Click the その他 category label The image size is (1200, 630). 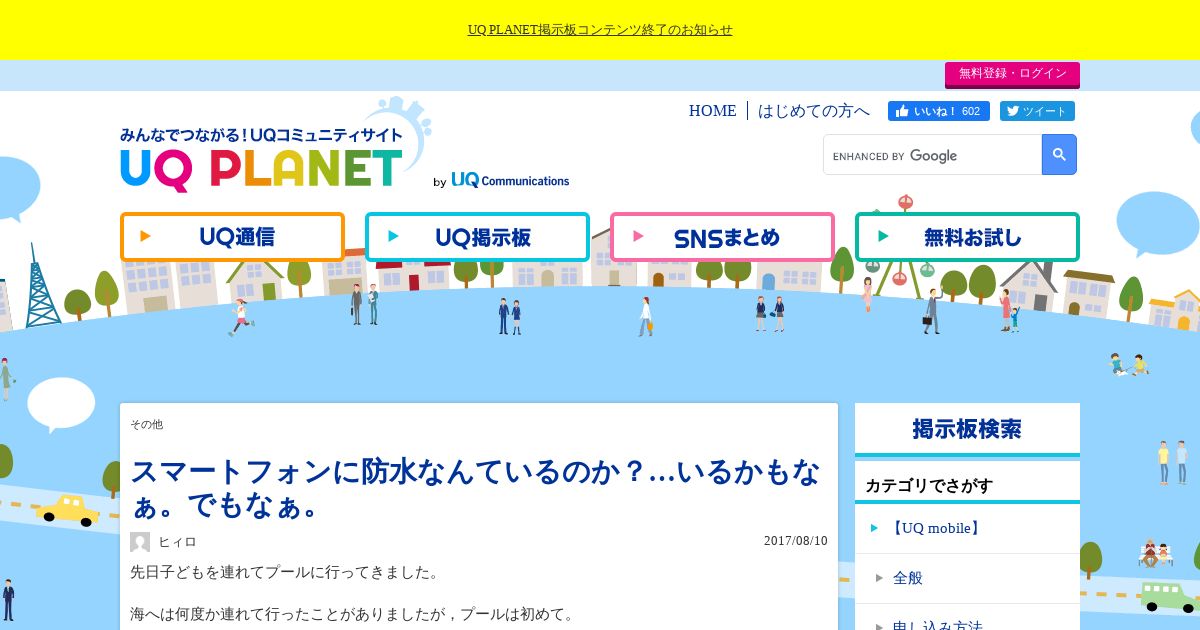coord(146,424)
